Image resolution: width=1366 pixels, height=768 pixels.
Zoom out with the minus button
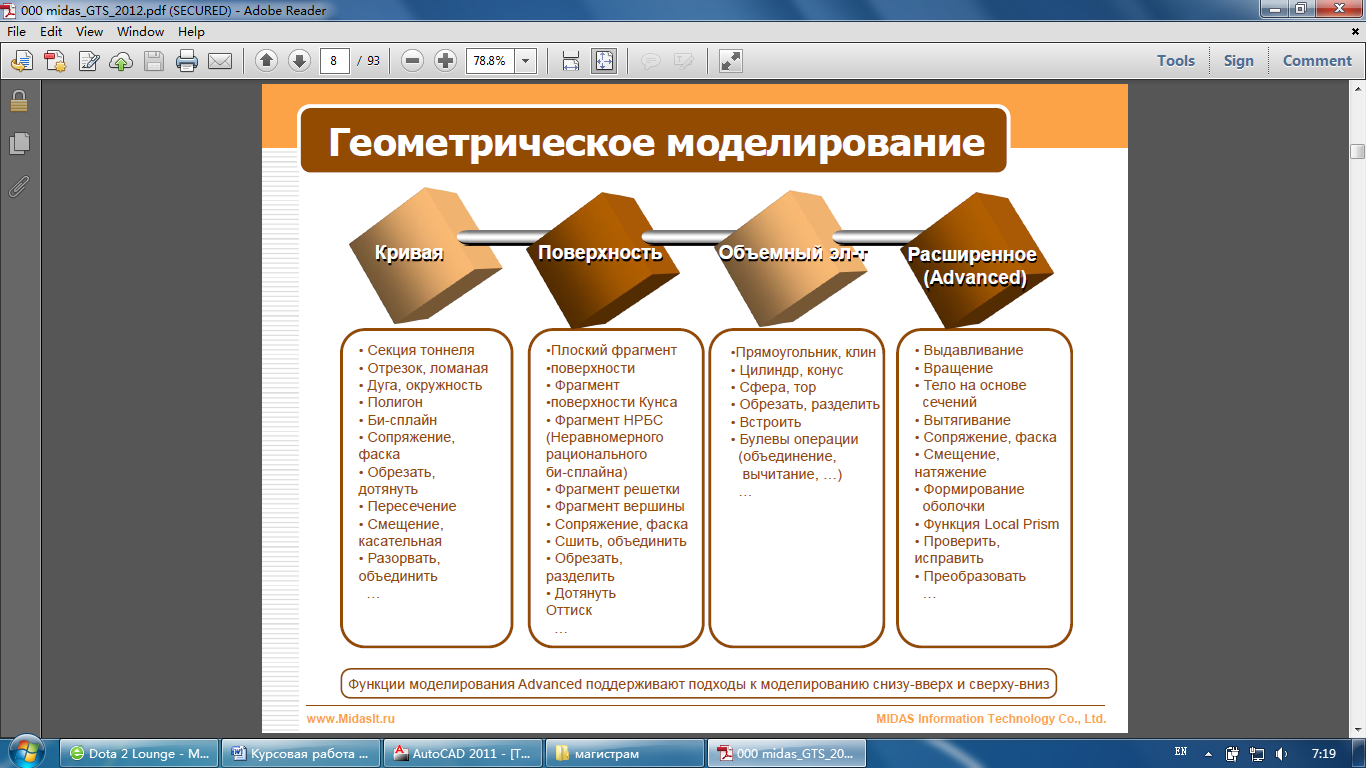(412, 61)
